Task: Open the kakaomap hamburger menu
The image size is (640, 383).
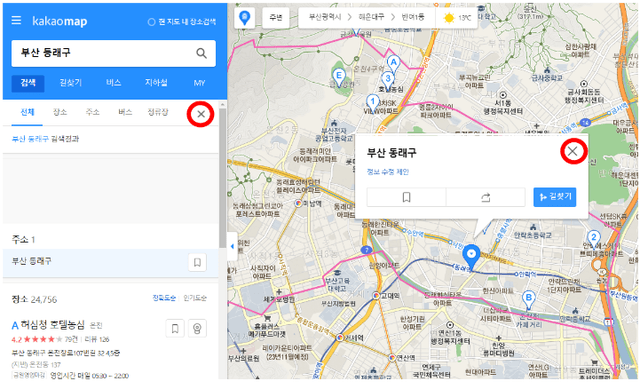Action: tap(16, 20)
